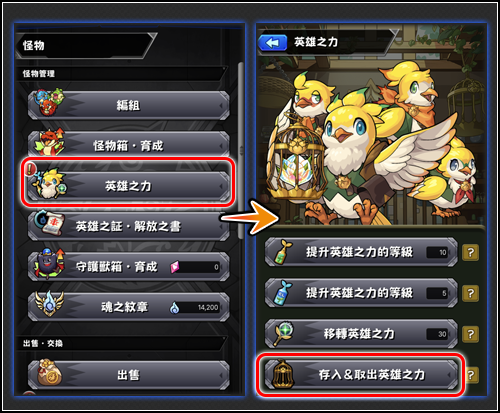This screenshot has width=500, height=413.
Task: Click help icon beside first level-up option
Action: 470,252
